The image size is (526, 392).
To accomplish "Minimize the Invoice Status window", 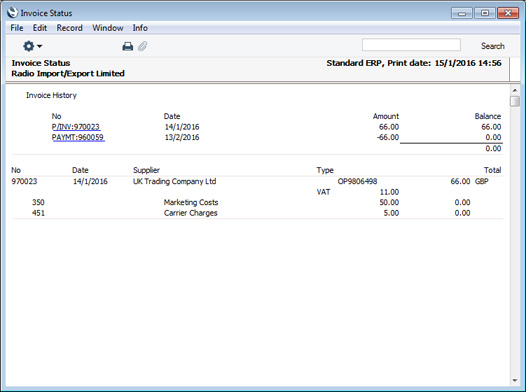I will tap(462, 13).
